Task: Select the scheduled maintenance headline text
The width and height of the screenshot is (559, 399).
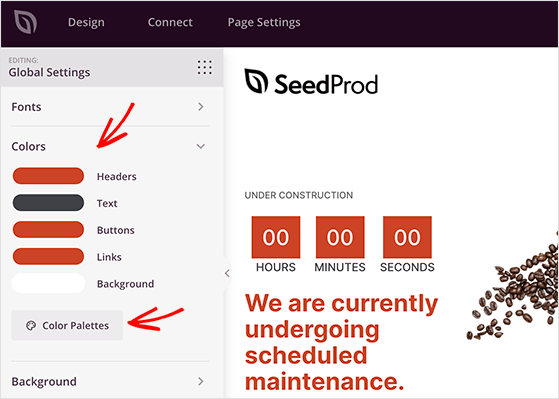Action: [x=342, y=342]
